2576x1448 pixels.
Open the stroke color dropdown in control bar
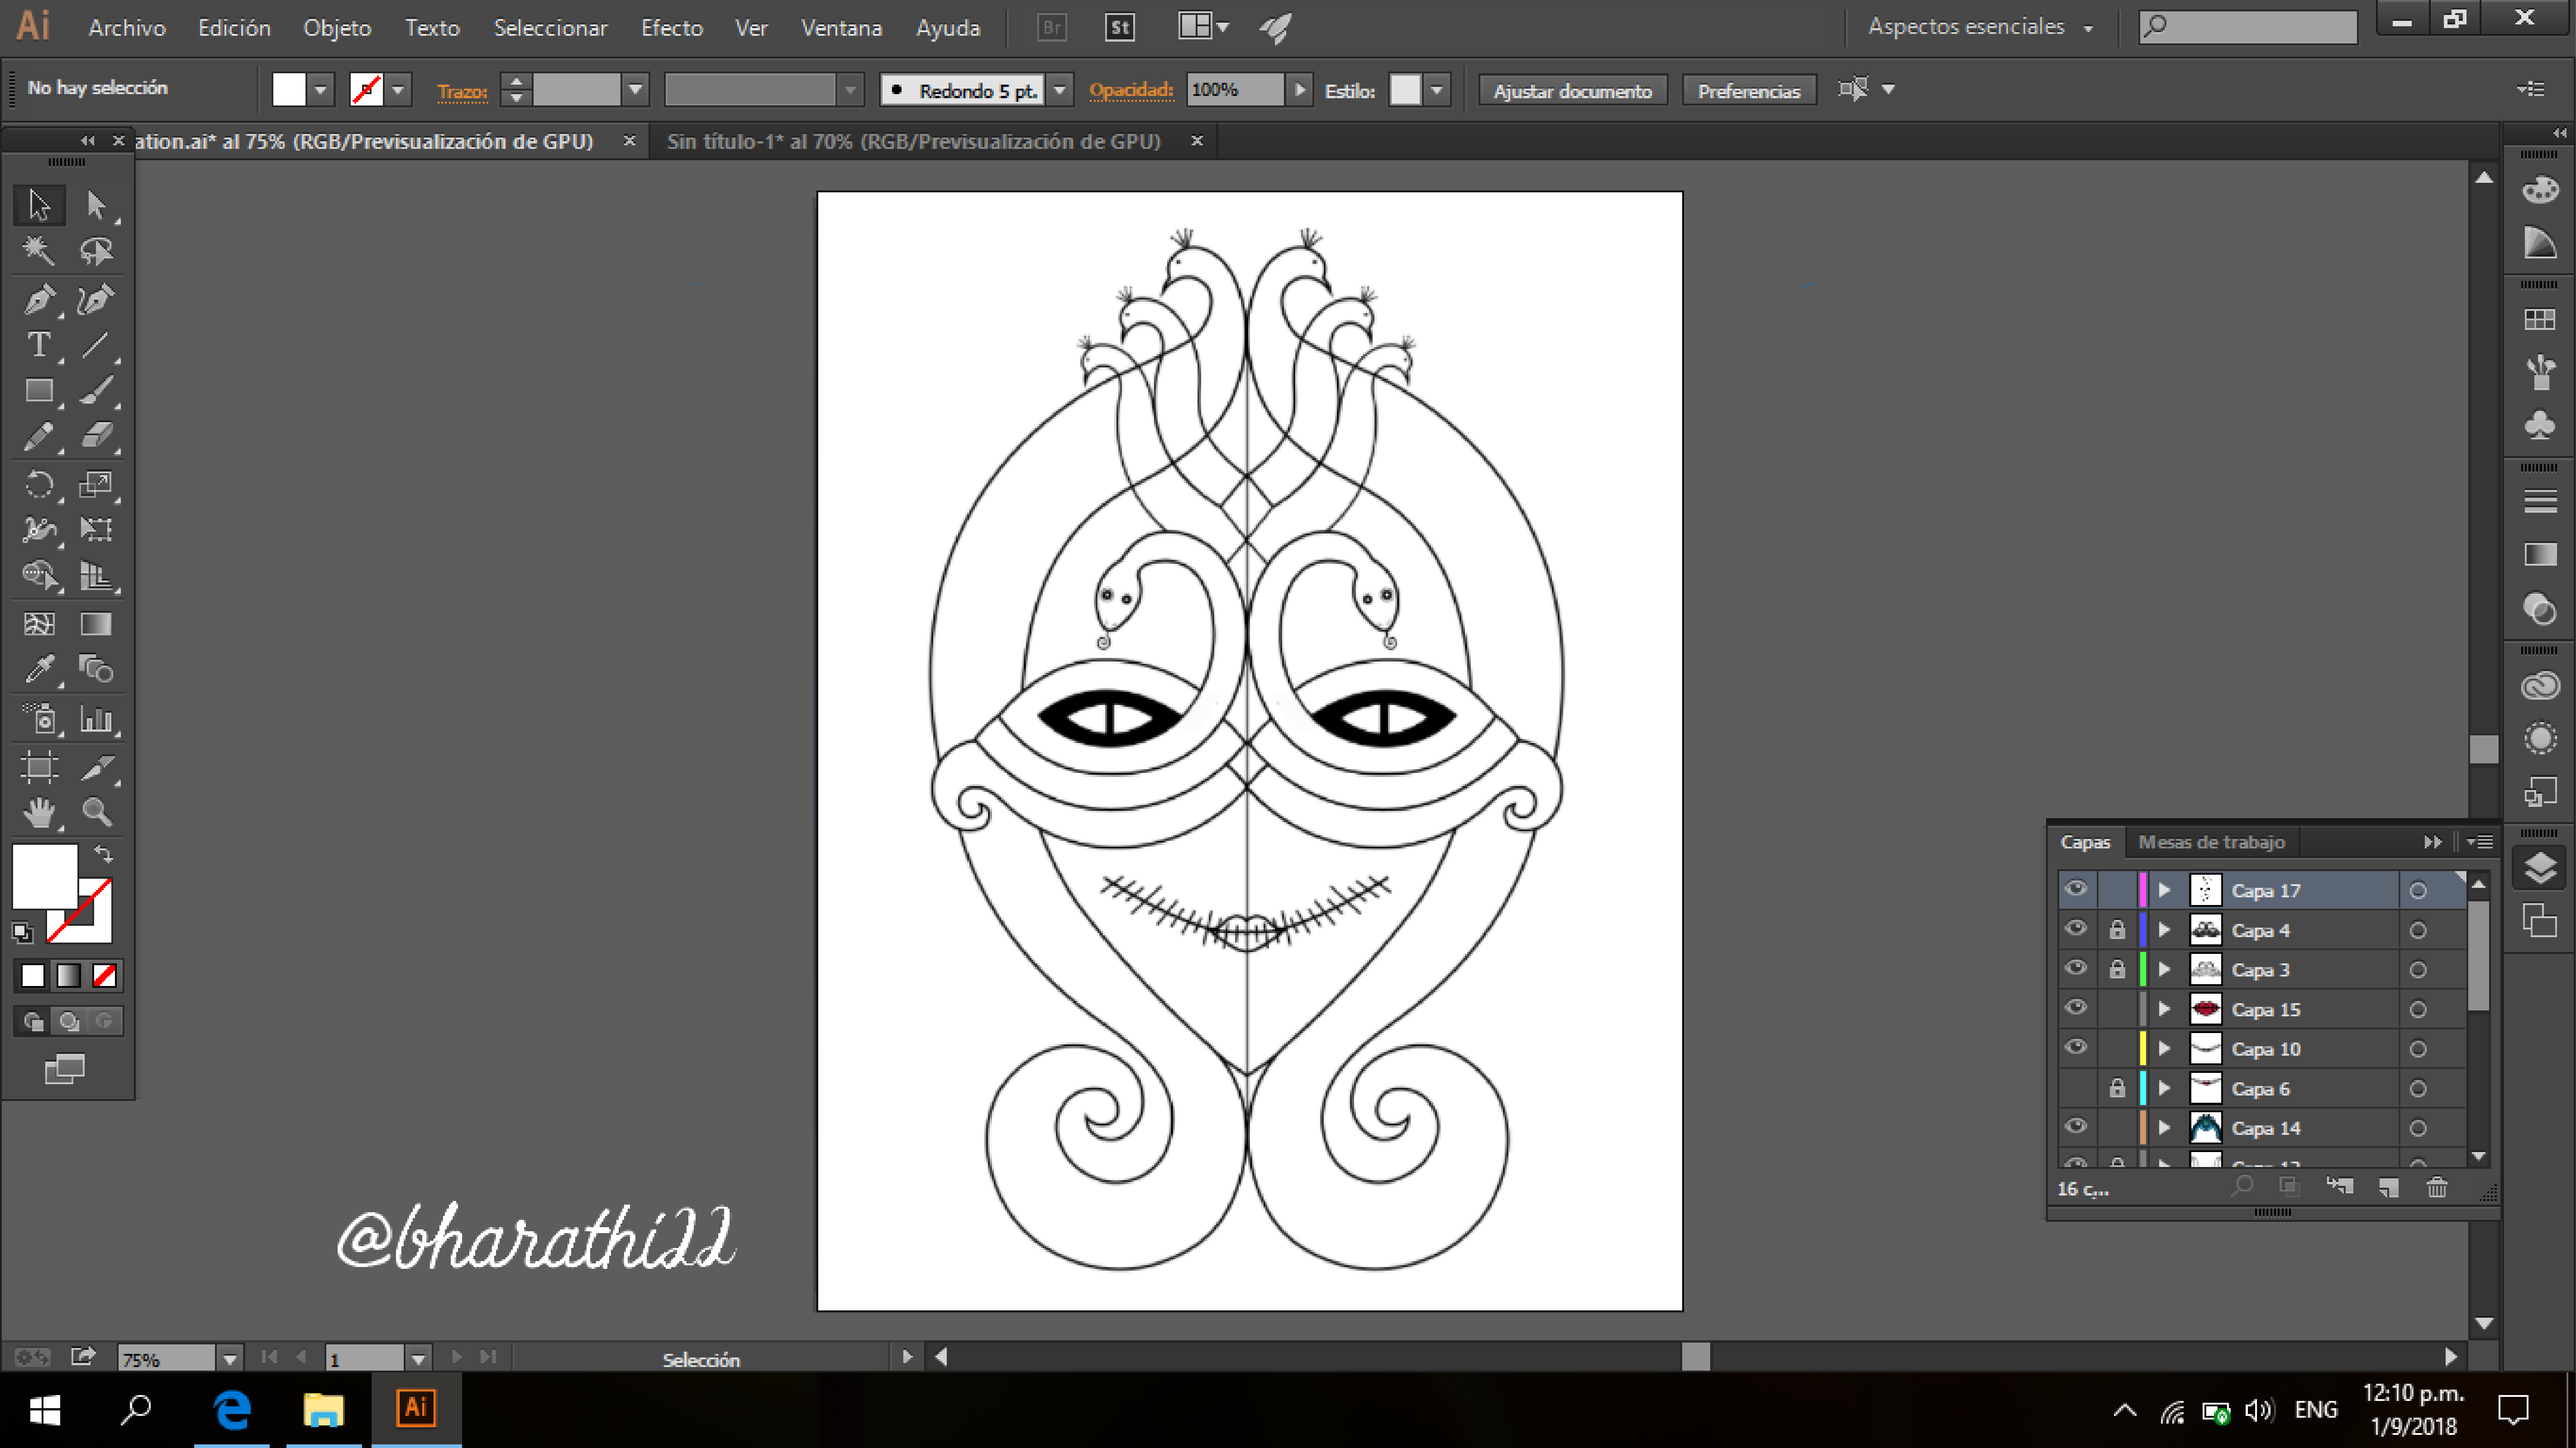pyautogui.click(x=398, y=90)
